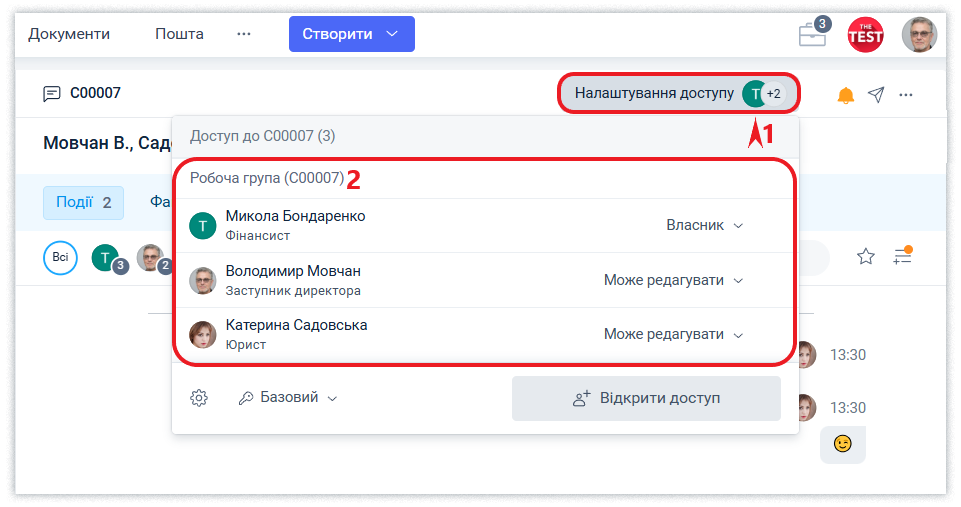Click the red THE TEST company logo
Screen dimensions: 961x507
(x=865, y=35)
